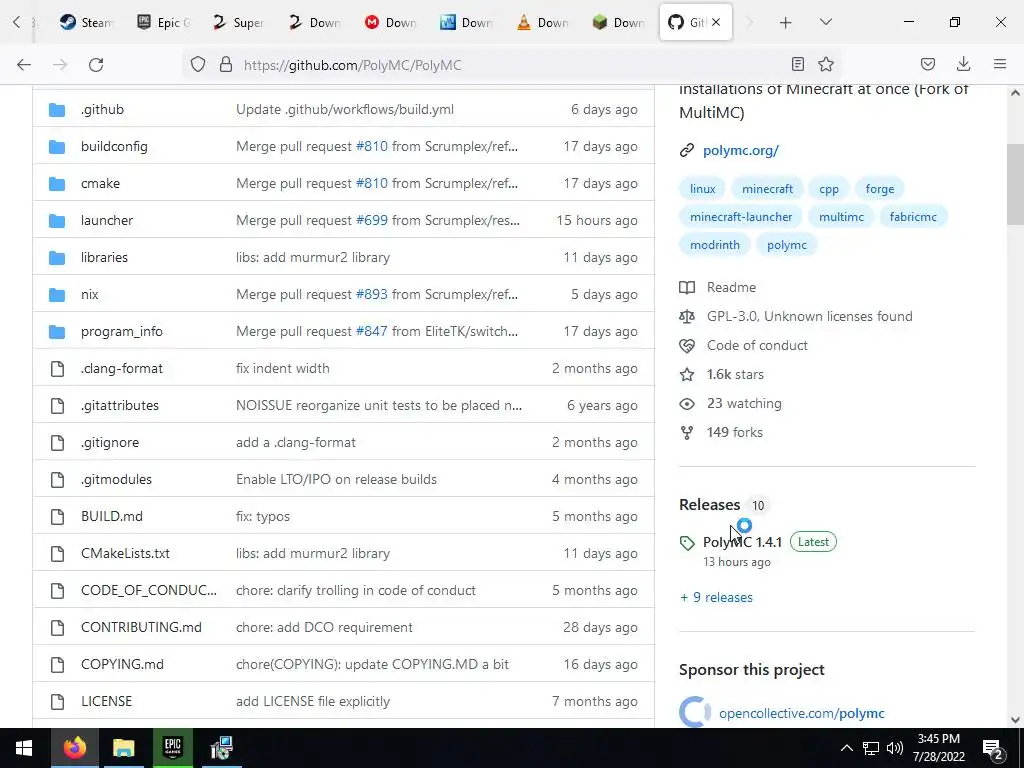Image resolution: width=1024 pixels, height=768 pixels.
Task: Show the + 9 releases link
Action: point(716,598)
